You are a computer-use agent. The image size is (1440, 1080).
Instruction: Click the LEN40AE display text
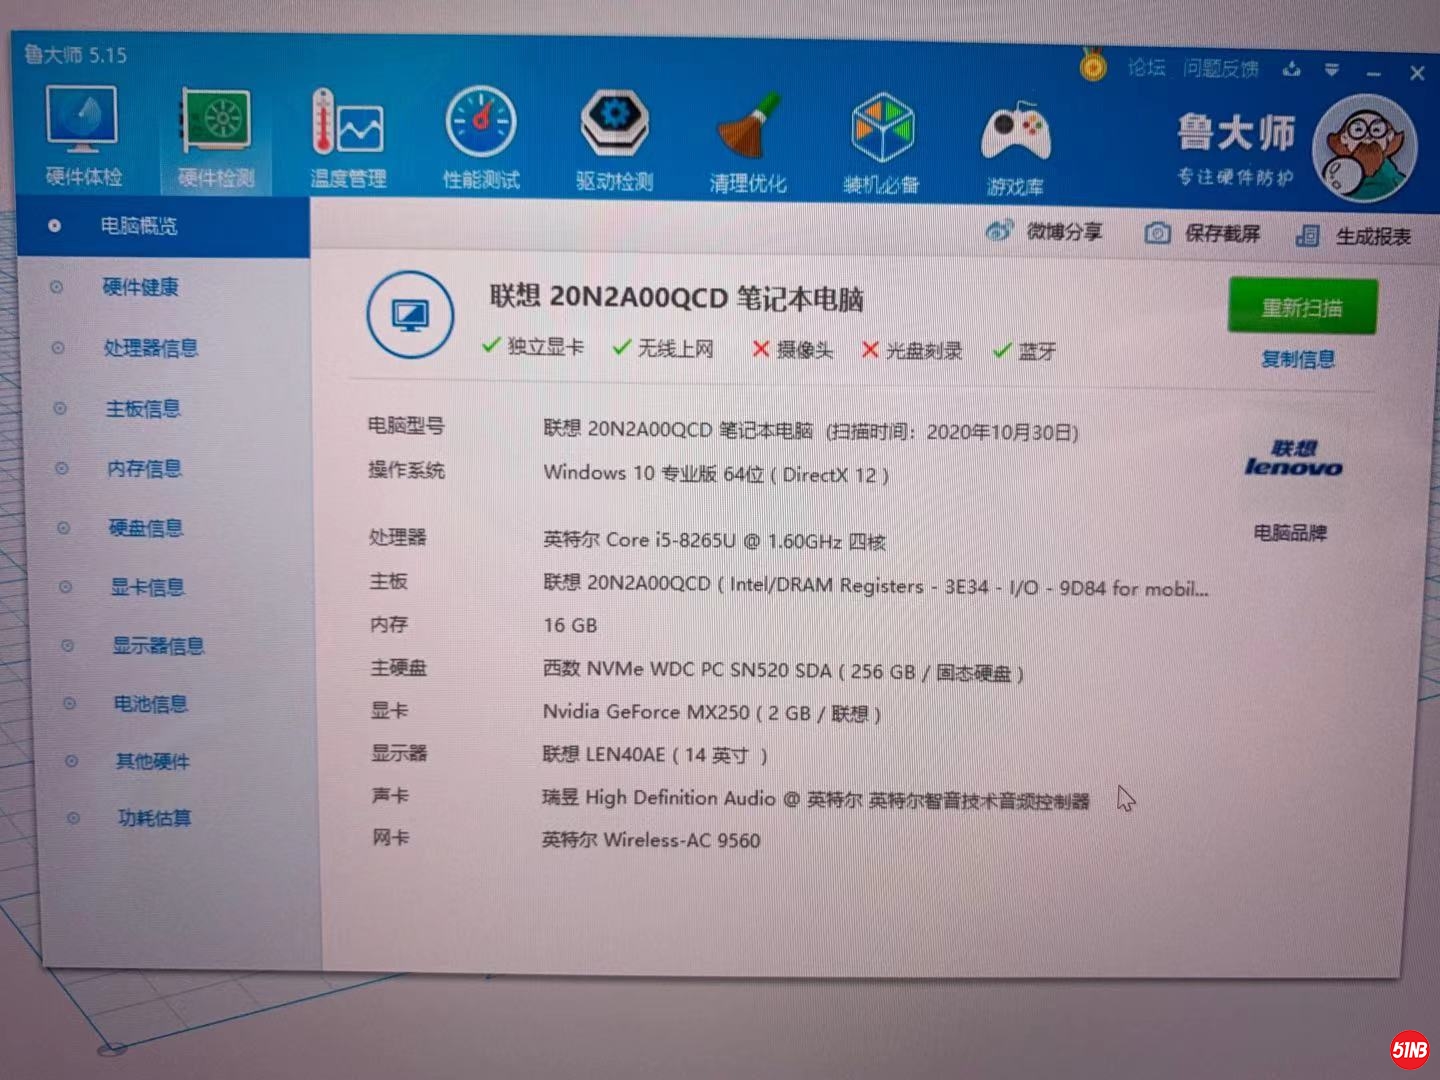[655, 754]
